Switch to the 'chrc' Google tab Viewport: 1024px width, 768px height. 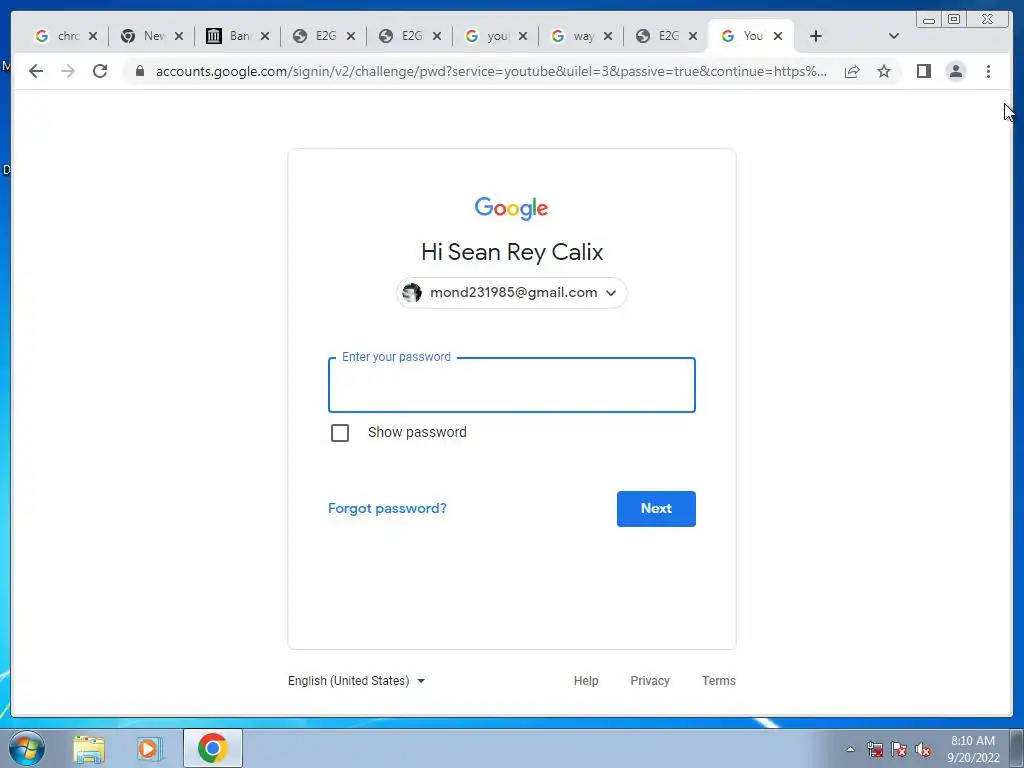pos(57,36)
